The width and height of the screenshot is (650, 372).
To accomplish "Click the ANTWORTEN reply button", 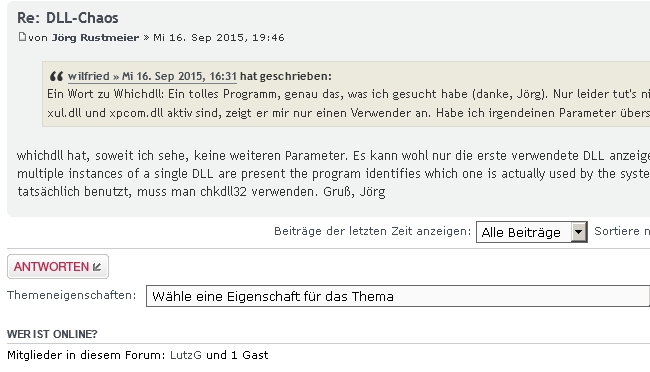I will pos(58,267).
